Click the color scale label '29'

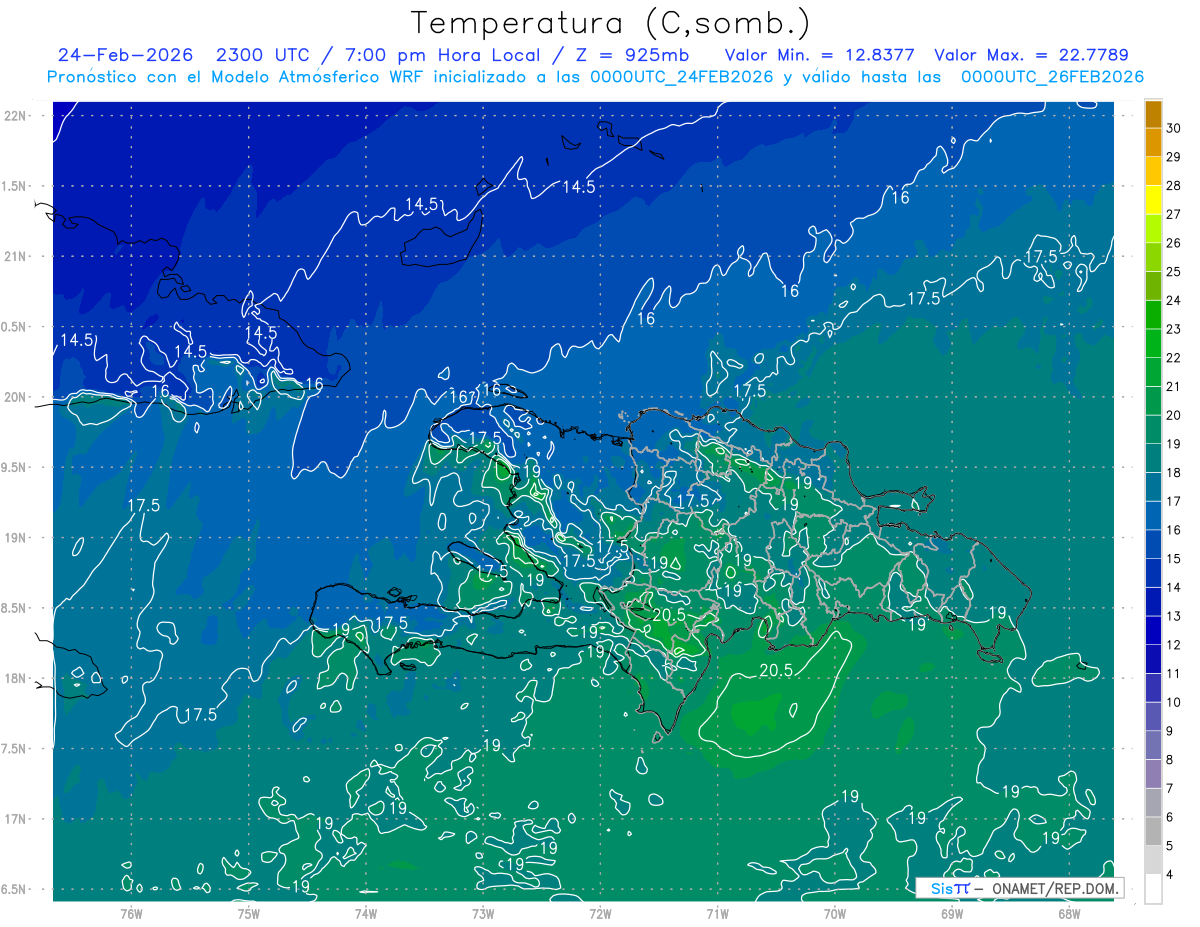(1174, 157)
